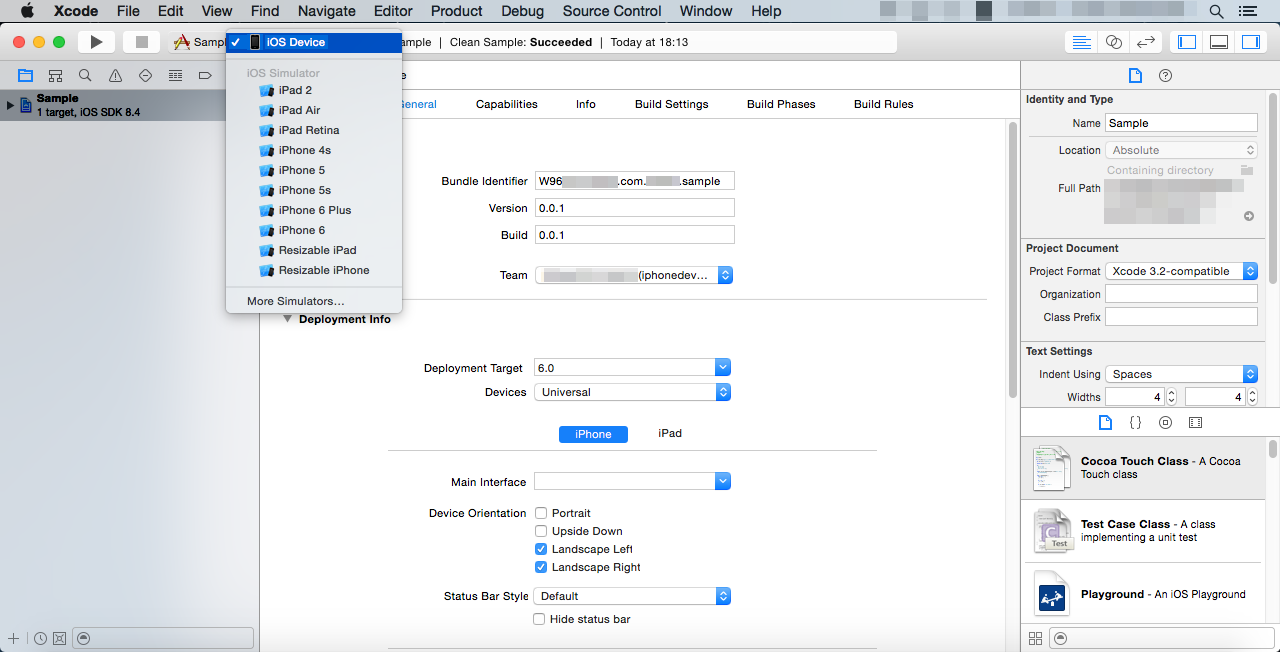Open the Issue navigator
1280x652 pixels.
[115, 75]
